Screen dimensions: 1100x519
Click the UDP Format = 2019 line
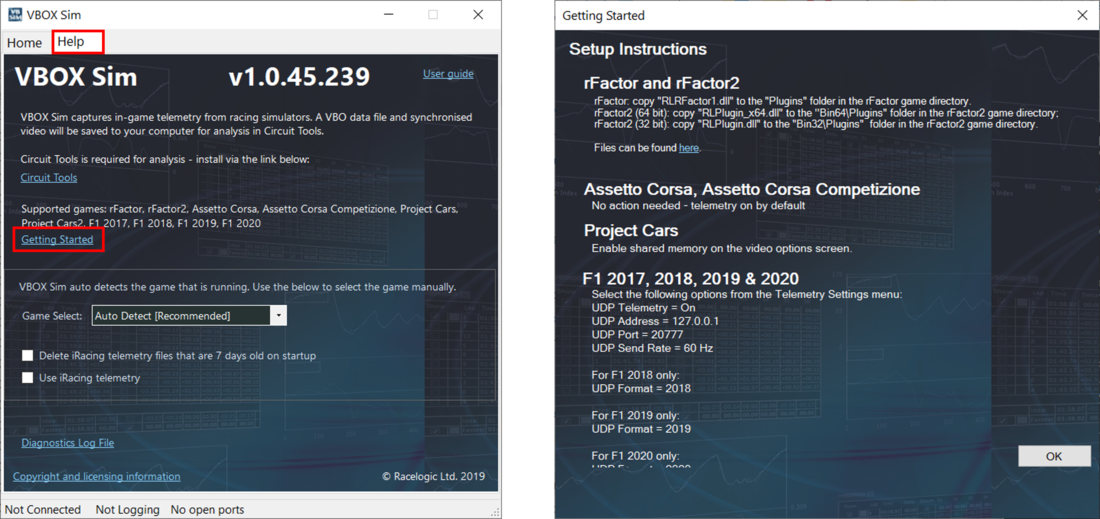click(x=641, y=429)
